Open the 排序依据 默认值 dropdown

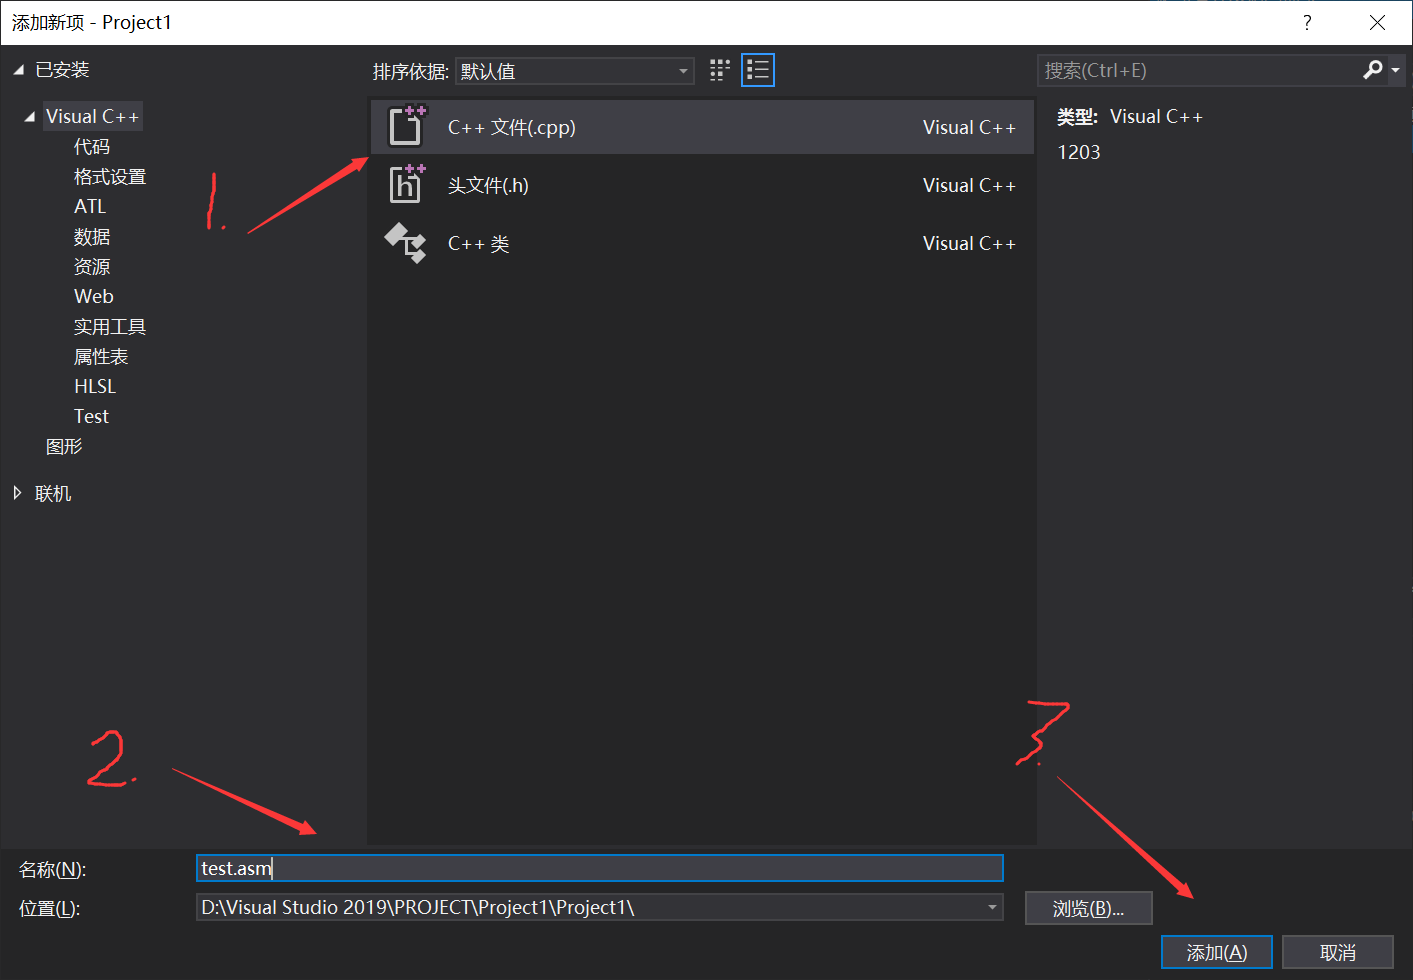pos(684,70)
